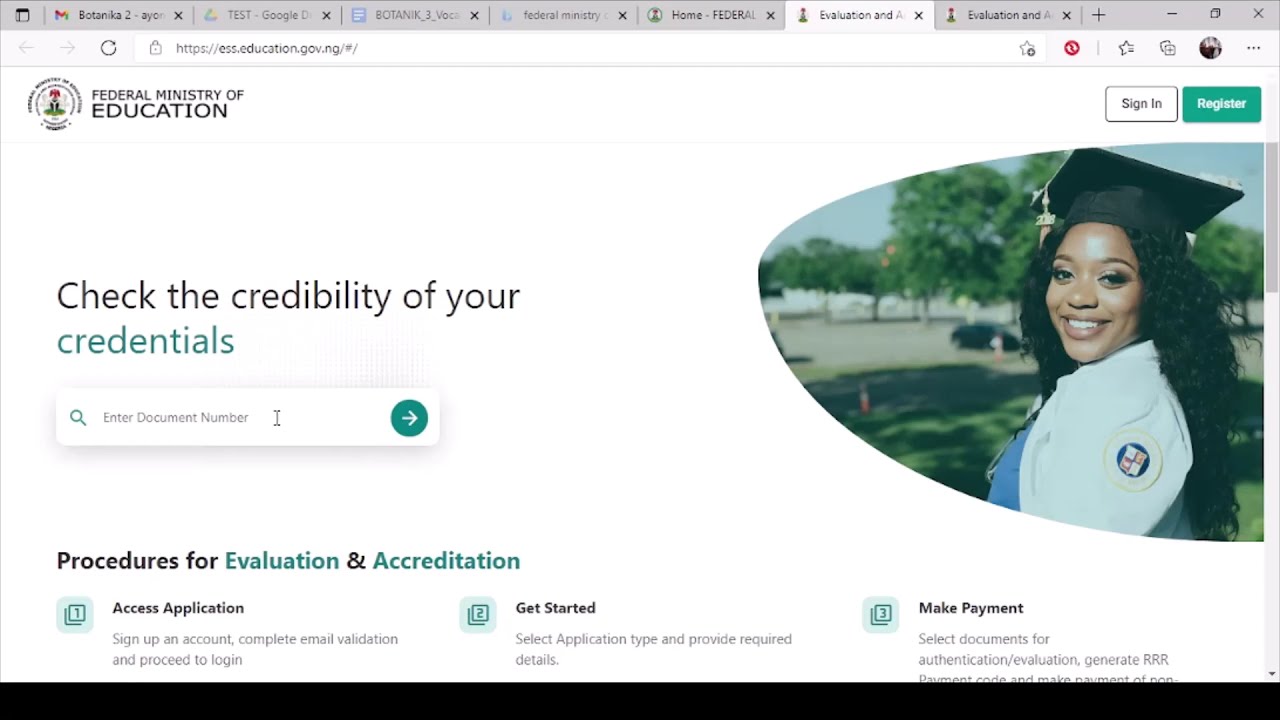Image resolution: width=1280 pixels, height=720 pixels.
Task: Go back using the browser back arrow
Action: [x=27, y=48]
